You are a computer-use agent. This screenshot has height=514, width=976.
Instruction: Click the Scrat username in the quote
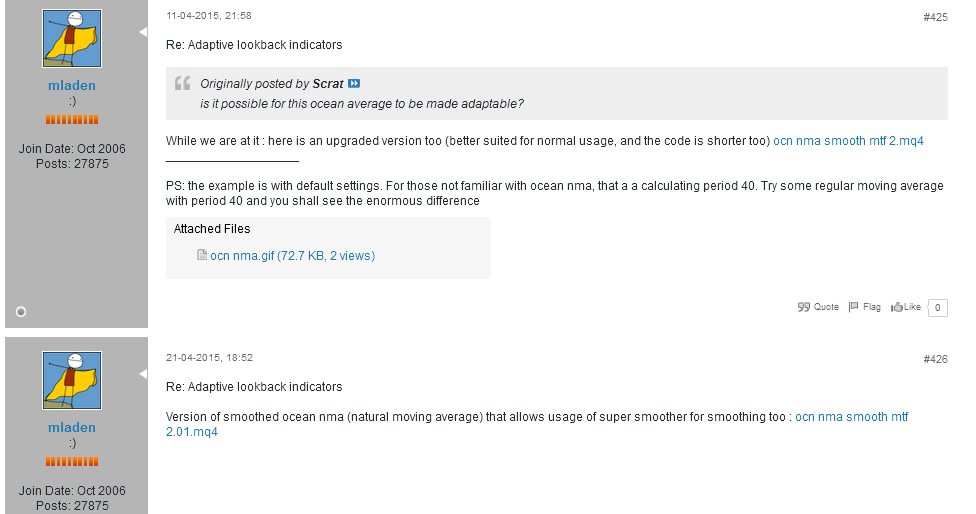pos(328,84)
